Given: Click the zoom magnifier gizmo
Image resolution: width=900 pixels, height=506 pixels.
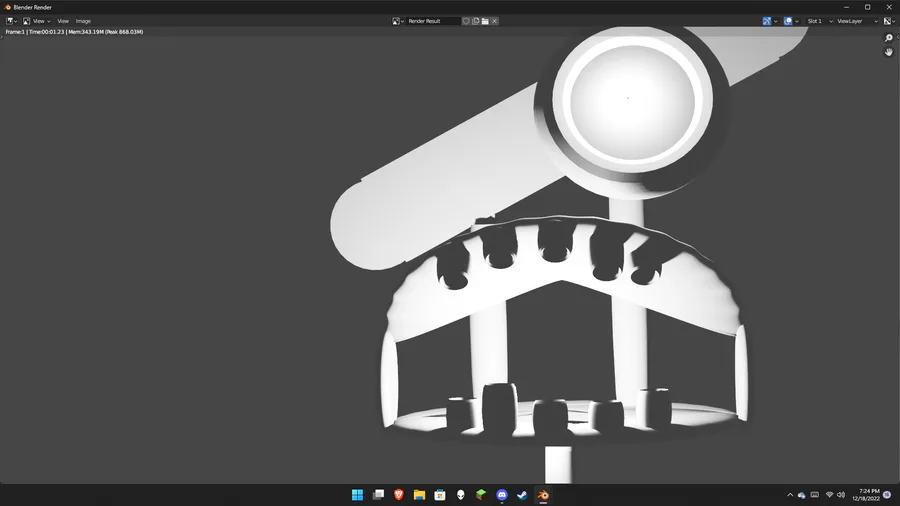Looking at the screenshot, I should [x=889, y=38].
